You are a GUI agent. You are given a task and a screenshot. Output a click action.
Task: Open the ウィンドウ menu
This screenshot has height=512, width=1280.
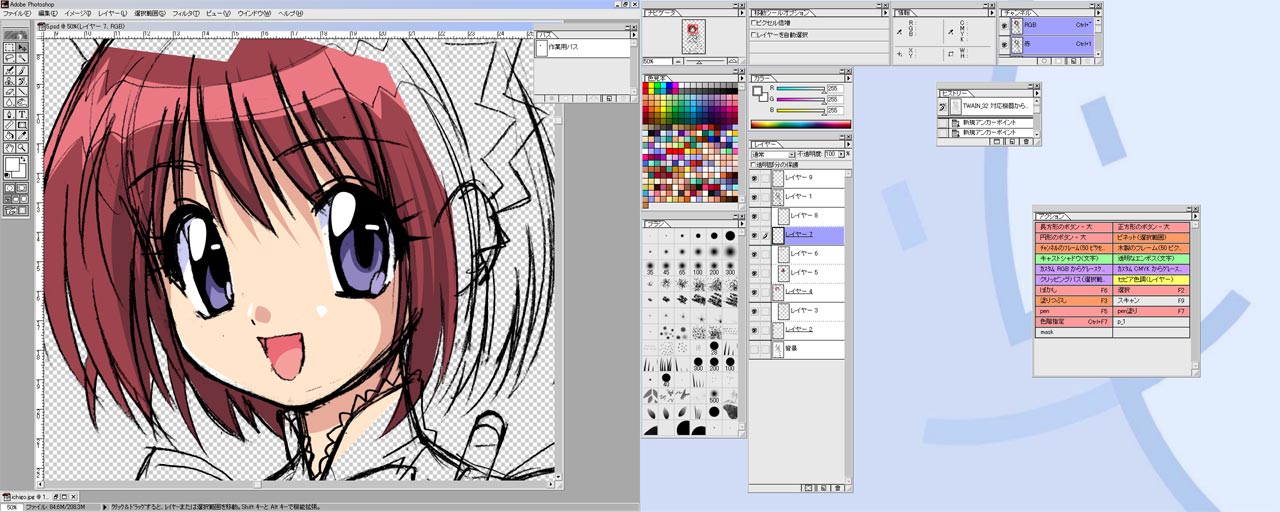click(254, 14)
